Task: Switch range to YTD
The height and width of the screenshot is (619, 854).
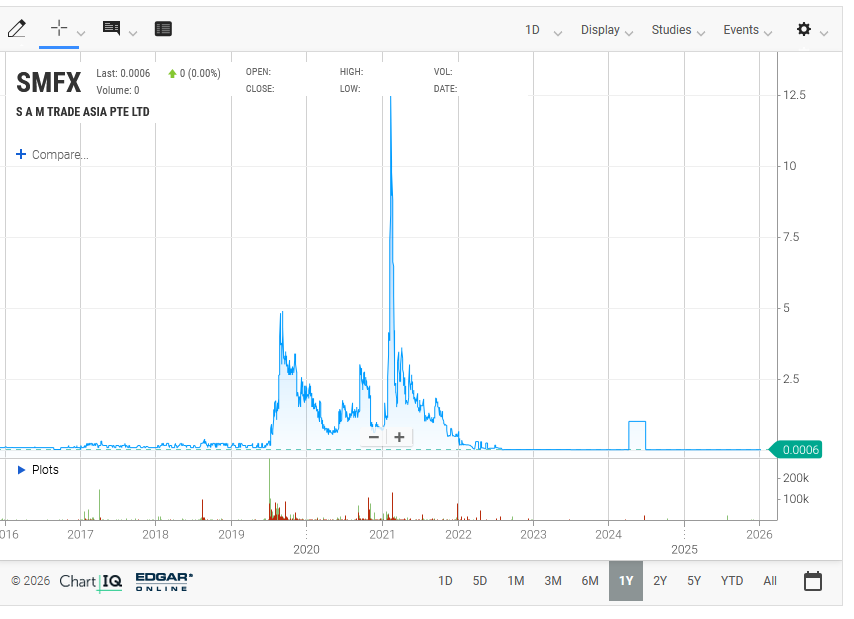Action: 732,581
